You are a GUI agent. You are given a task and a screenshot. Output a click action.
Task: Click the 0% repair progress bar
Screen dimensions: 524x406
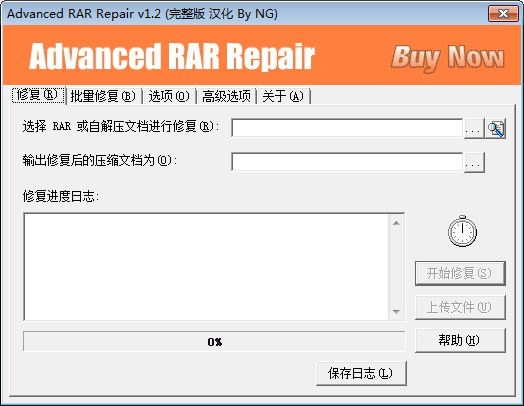(214, 342)
